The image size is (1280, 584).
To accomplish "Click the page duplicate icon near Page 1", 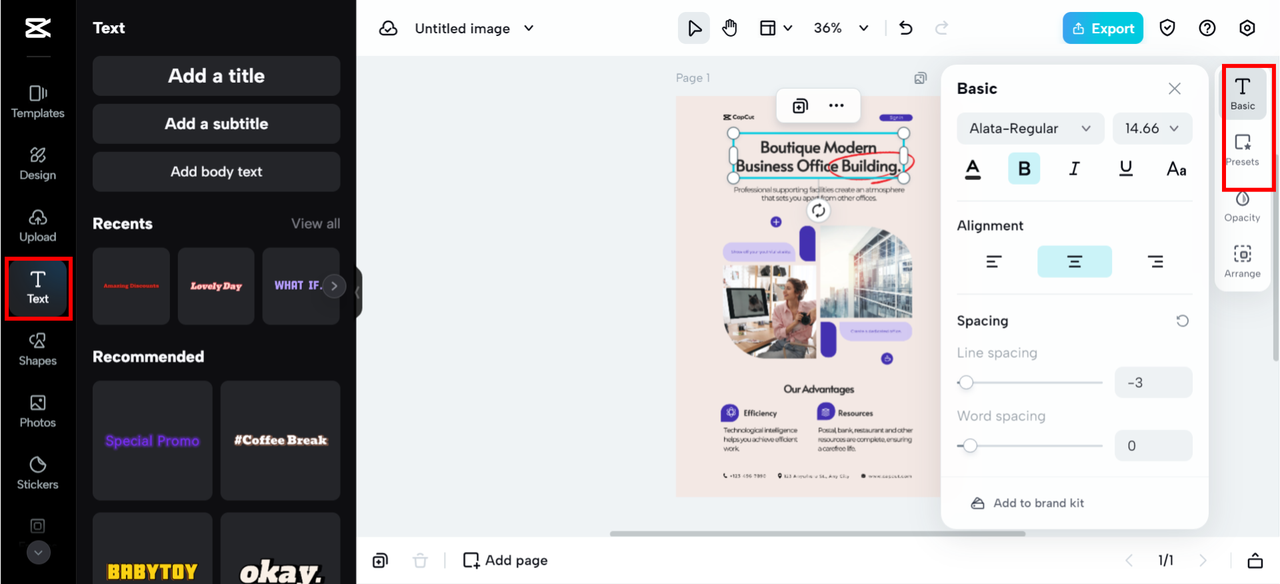I will coord(920,78).
